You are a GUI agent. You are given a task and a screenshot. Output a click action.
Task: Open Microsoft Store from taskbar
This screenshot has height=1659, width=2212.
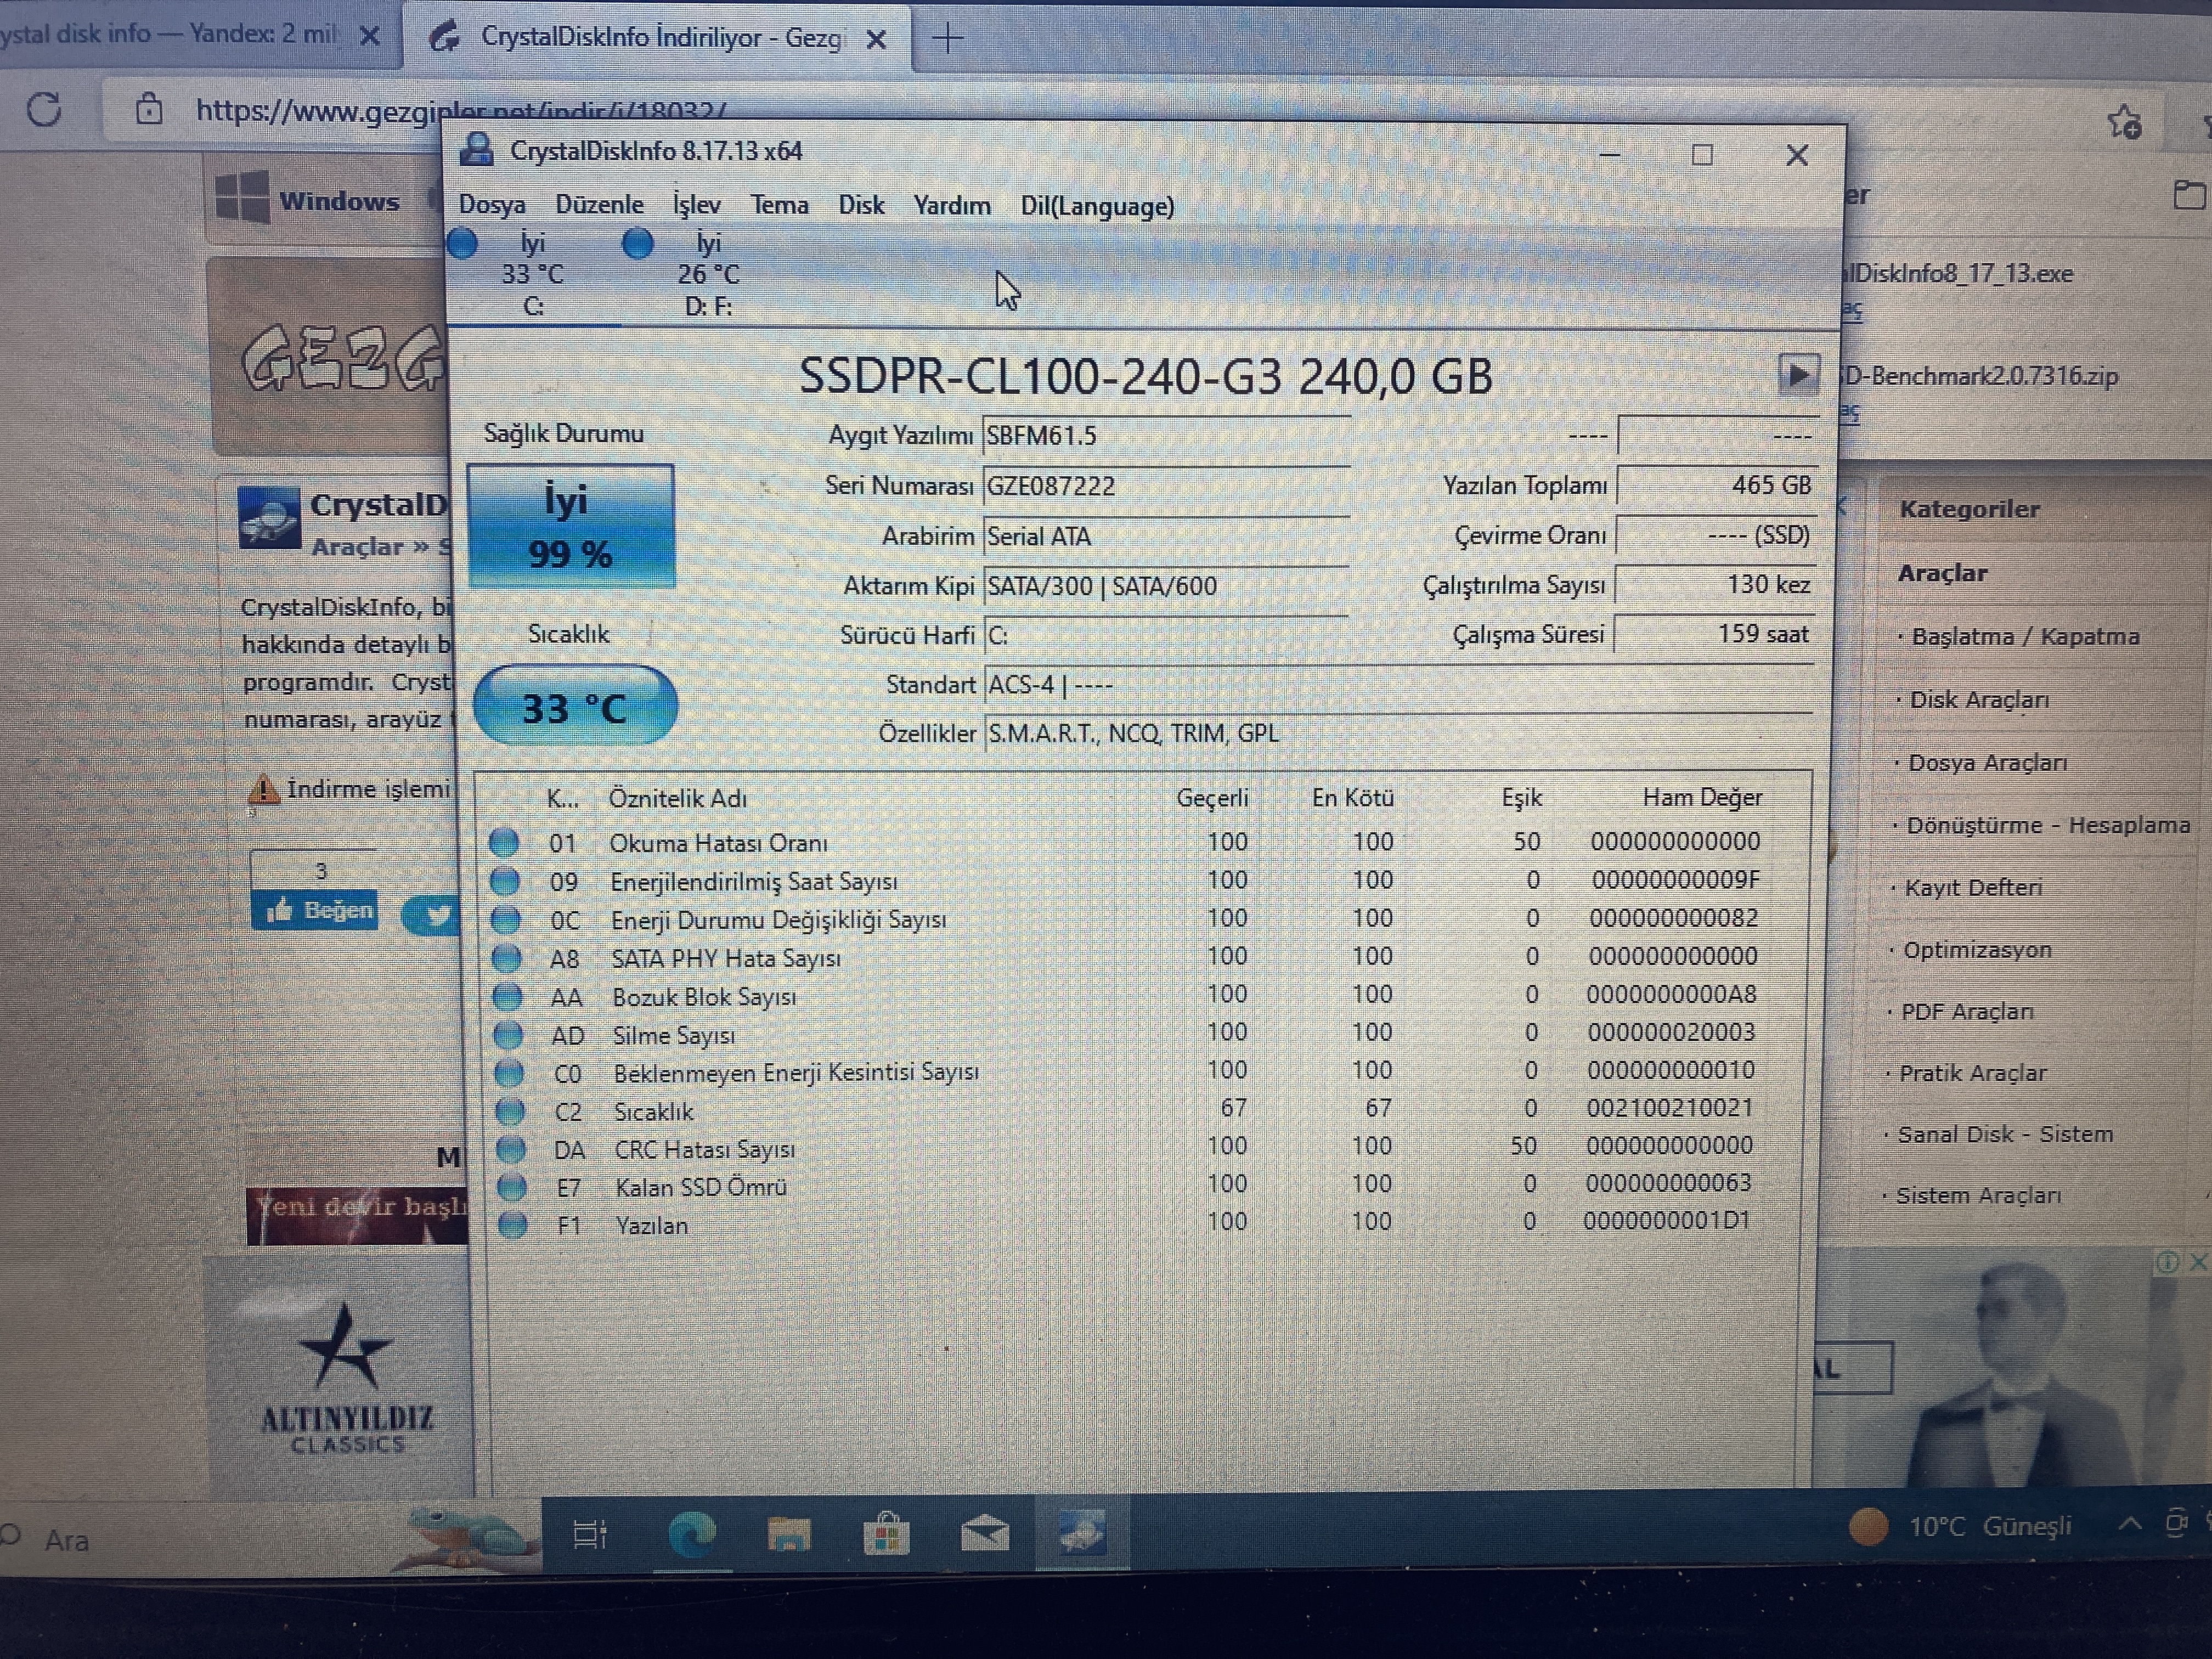point(886,1533)
